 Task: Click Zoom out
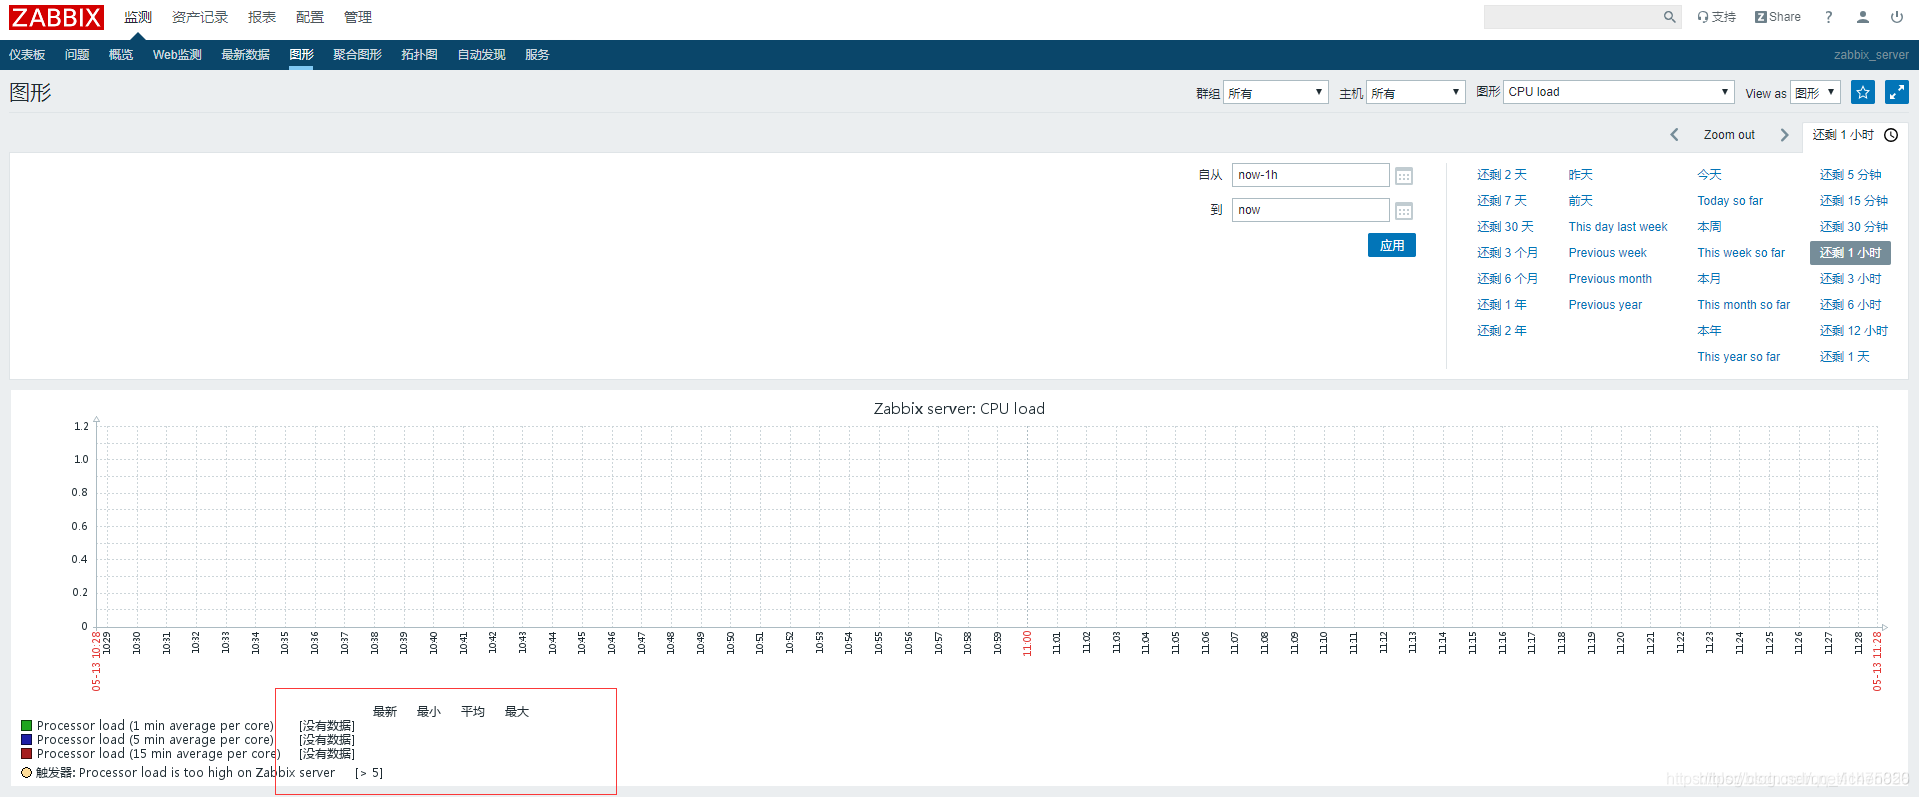(1729, 135)
